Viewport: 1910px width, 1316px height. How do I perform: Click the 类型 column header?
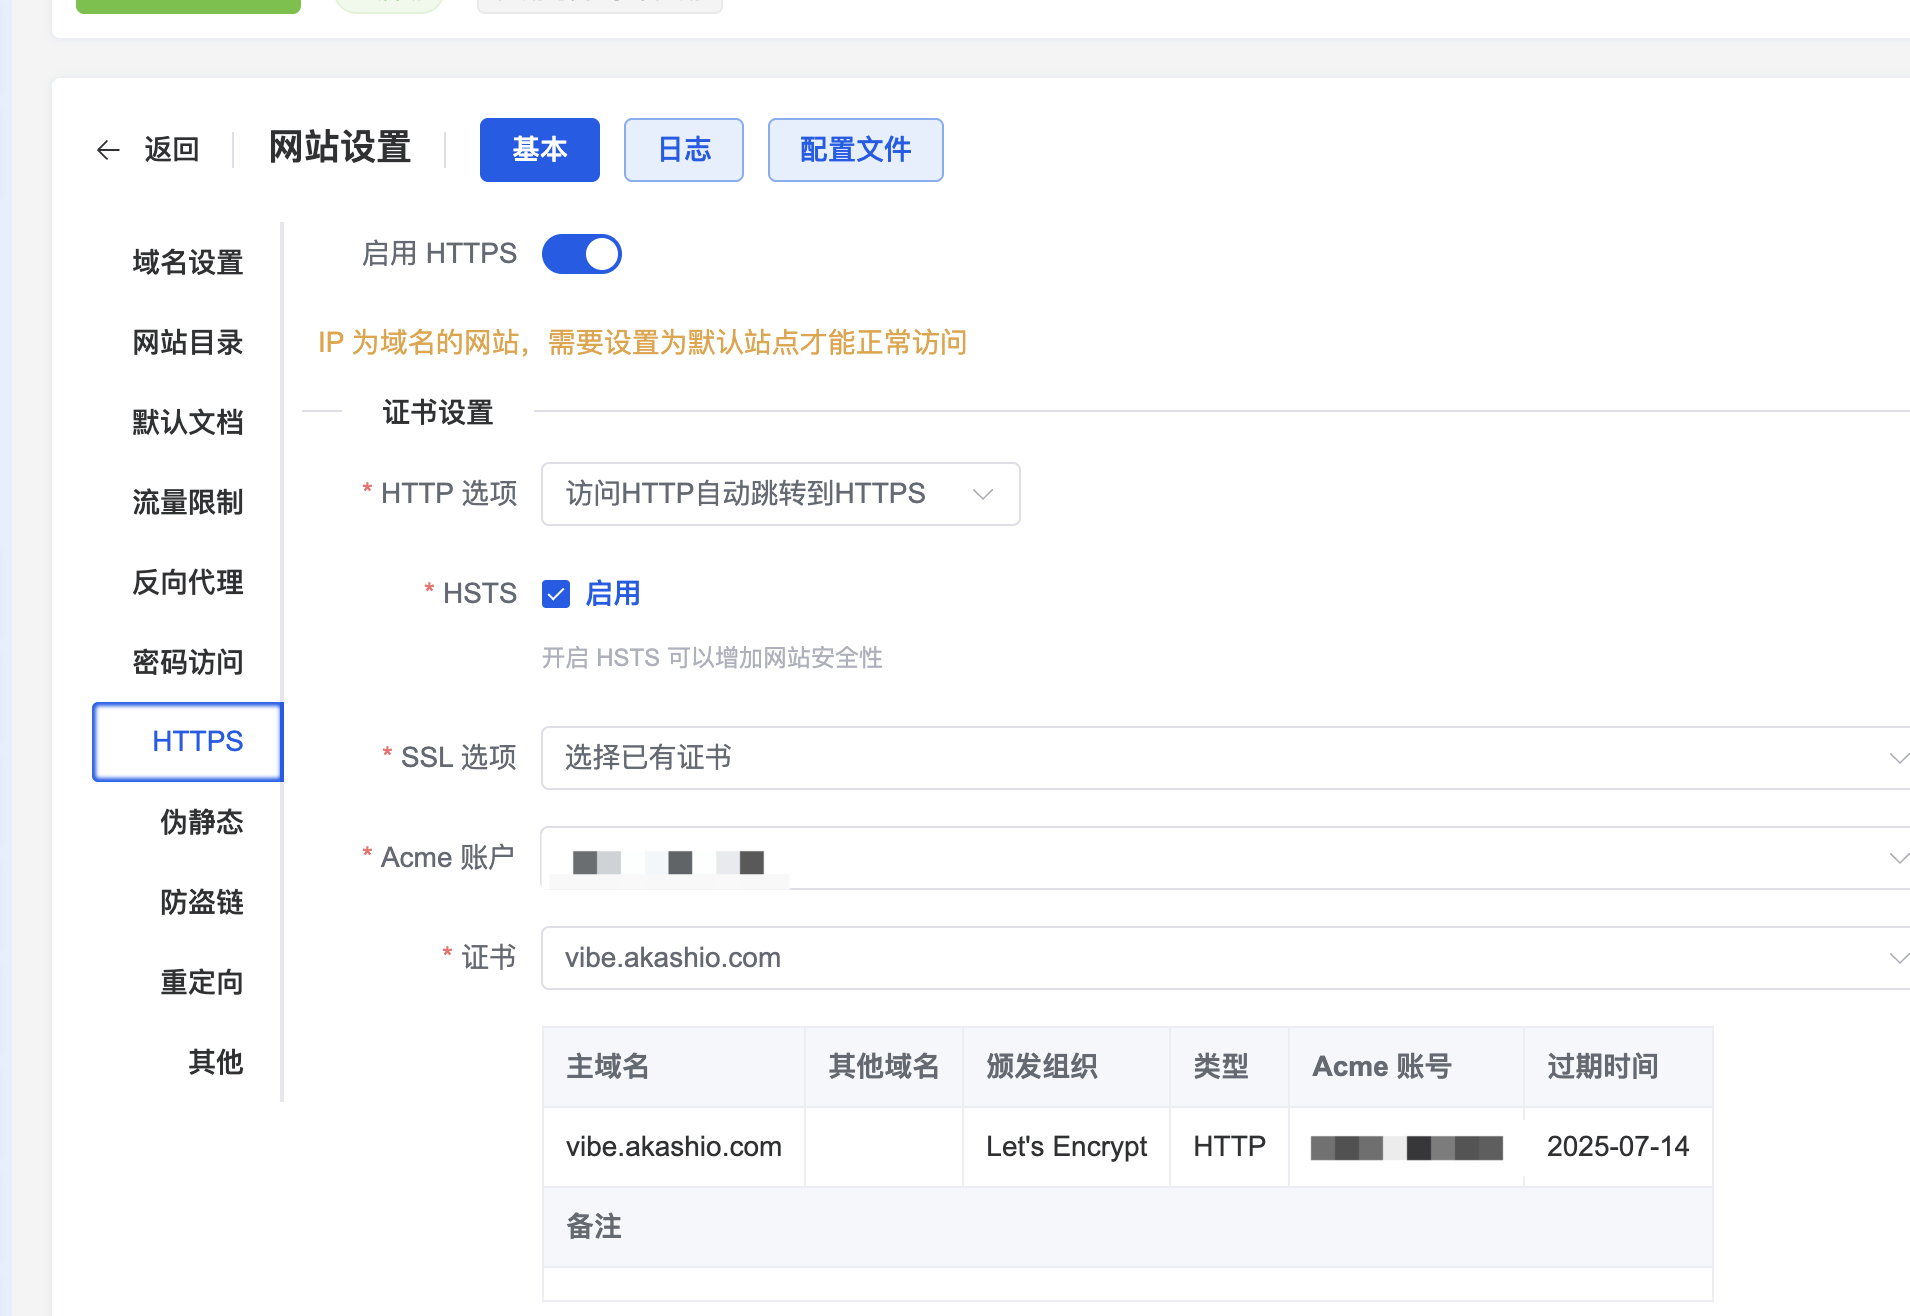[1230, 1067]
